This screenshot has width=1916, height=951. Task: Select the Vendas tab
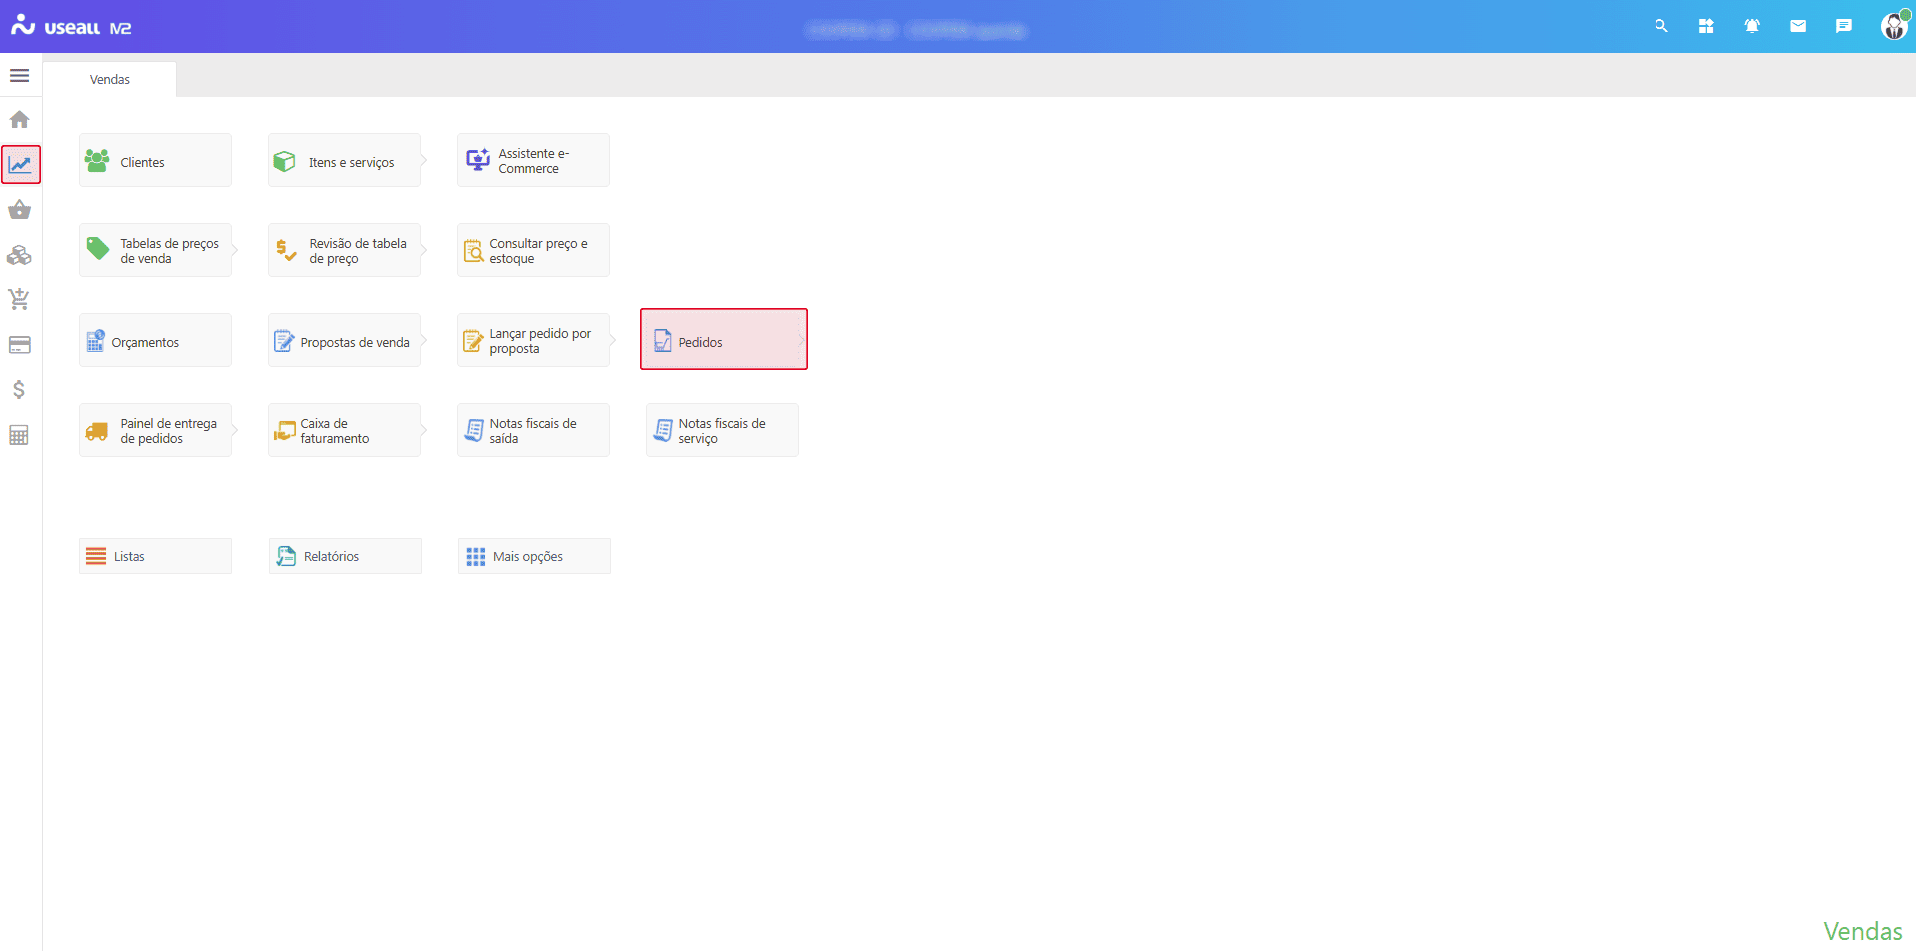pyautogui.click(x=110, y=80)
